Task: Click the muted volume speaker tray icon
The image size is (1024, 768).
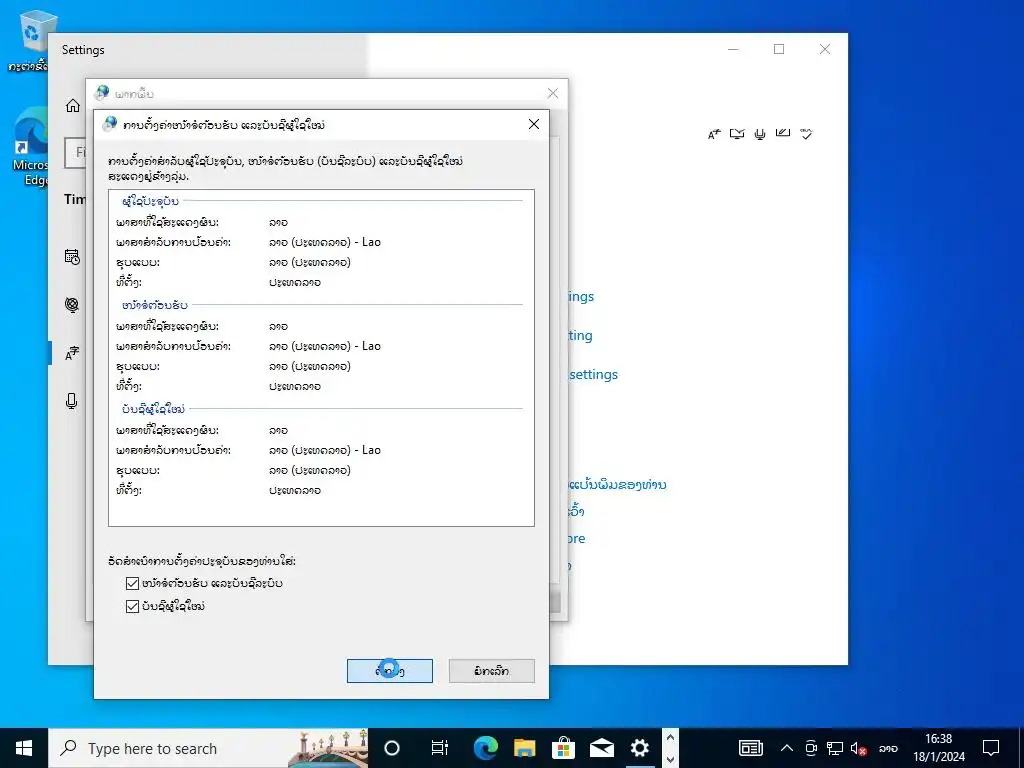Action: [x=857, y=748]
